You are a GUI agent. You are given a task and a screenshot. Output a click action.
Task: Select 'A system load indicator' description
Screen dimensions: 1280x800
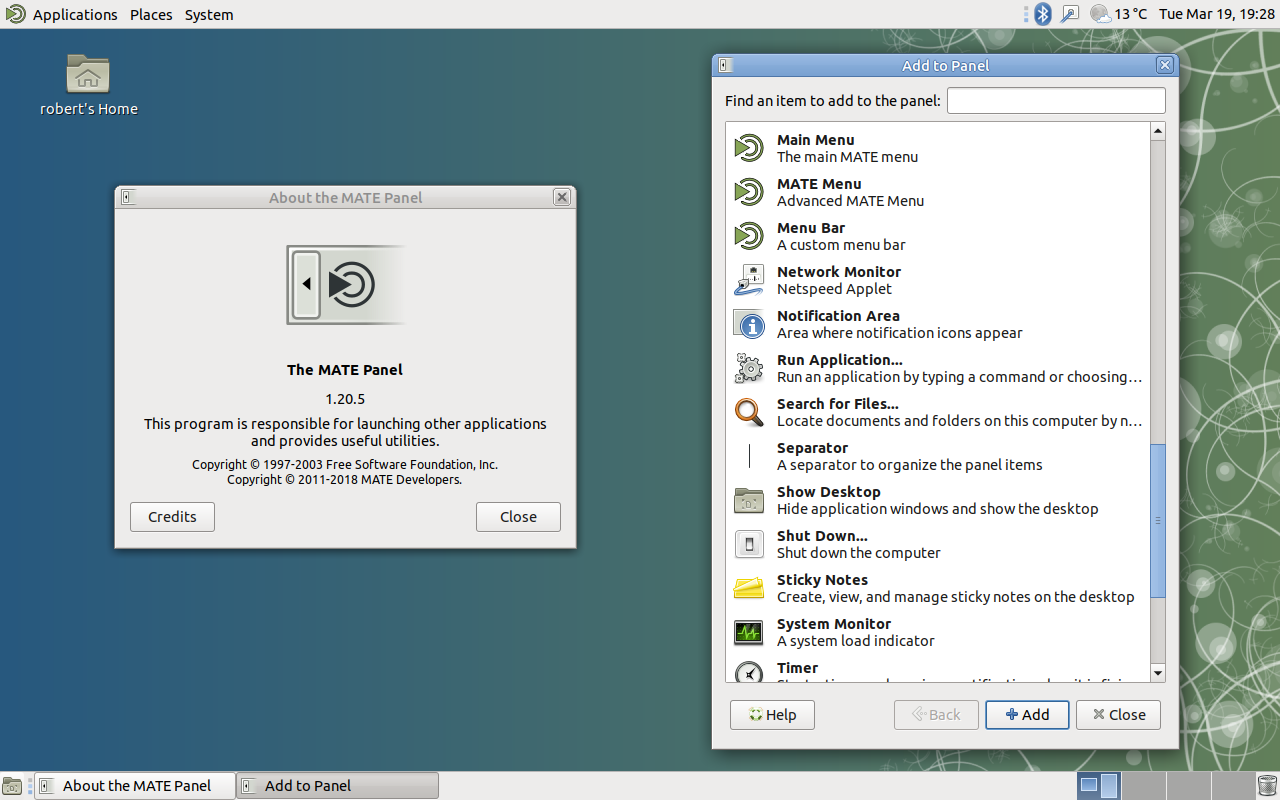(856, 641)
